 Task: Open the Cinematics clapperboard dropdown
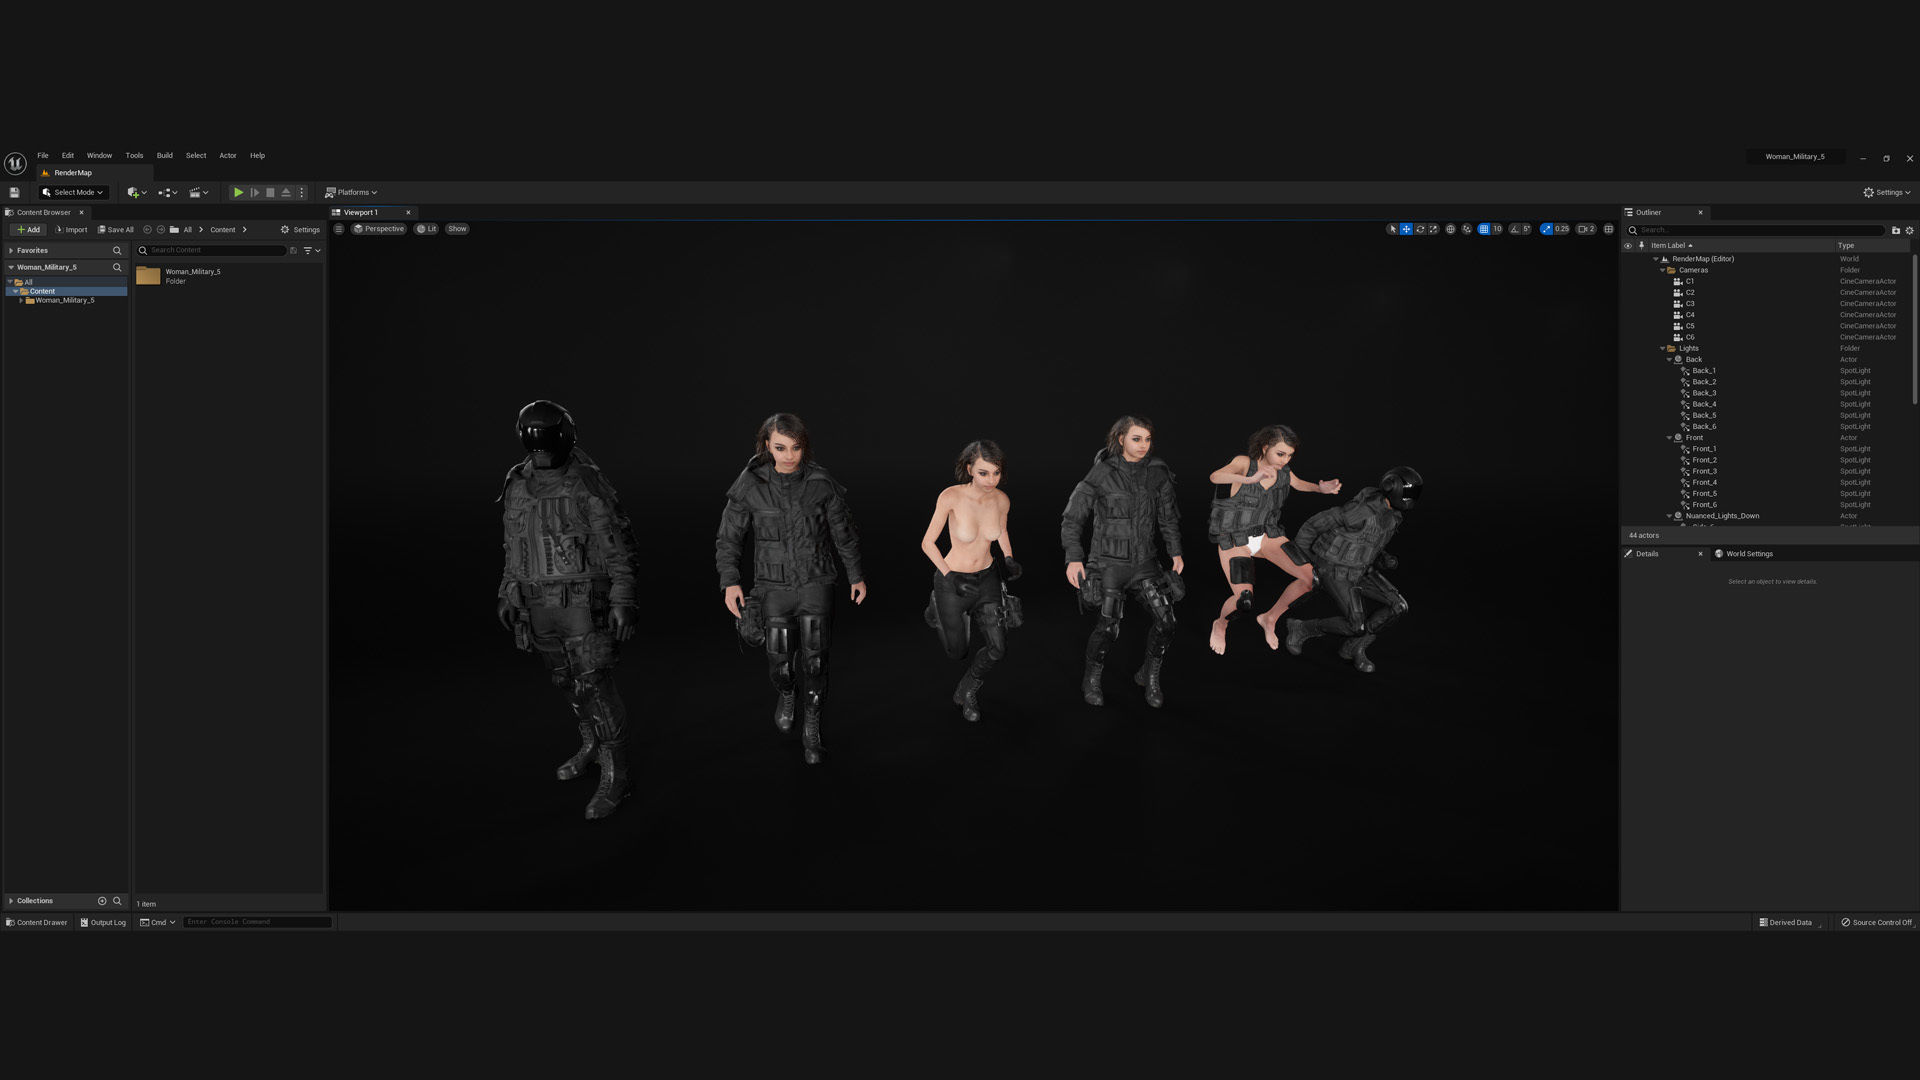click(x=198, y=192)
